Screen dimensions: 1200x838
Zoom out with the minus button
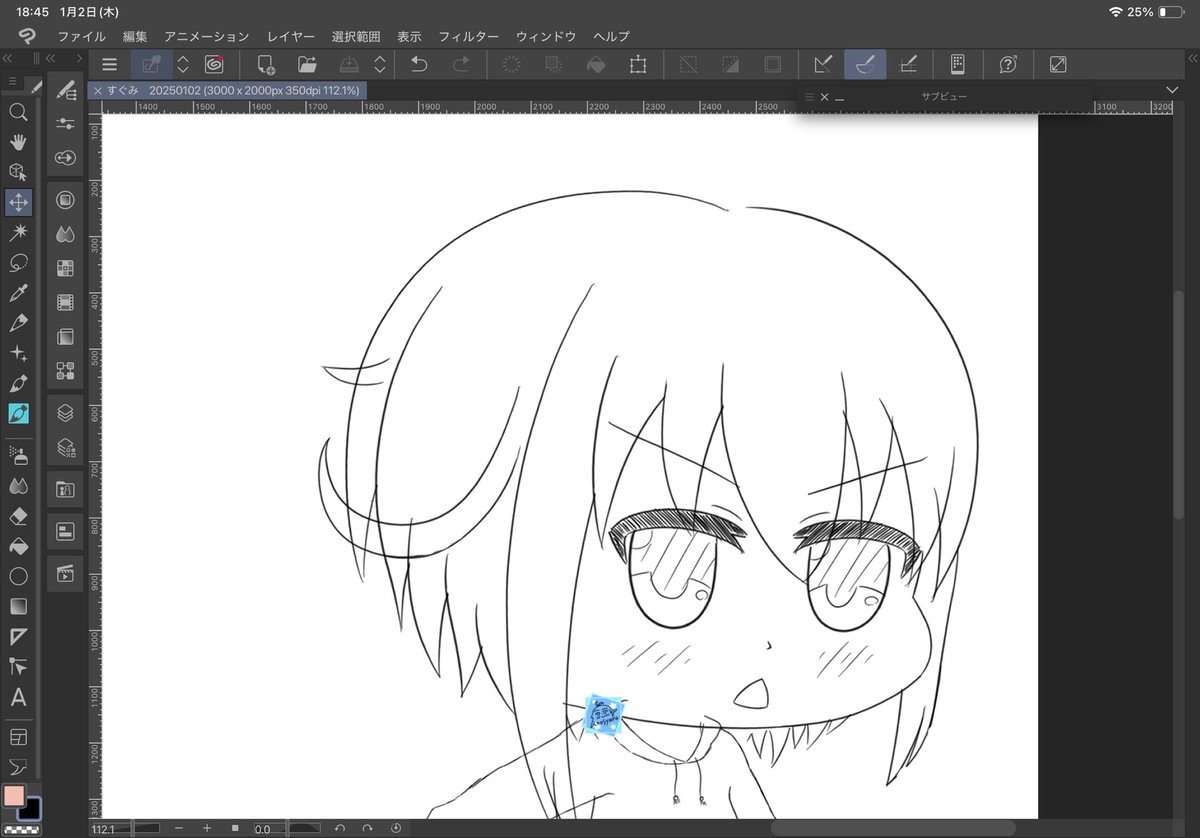(x=179, y=828)
